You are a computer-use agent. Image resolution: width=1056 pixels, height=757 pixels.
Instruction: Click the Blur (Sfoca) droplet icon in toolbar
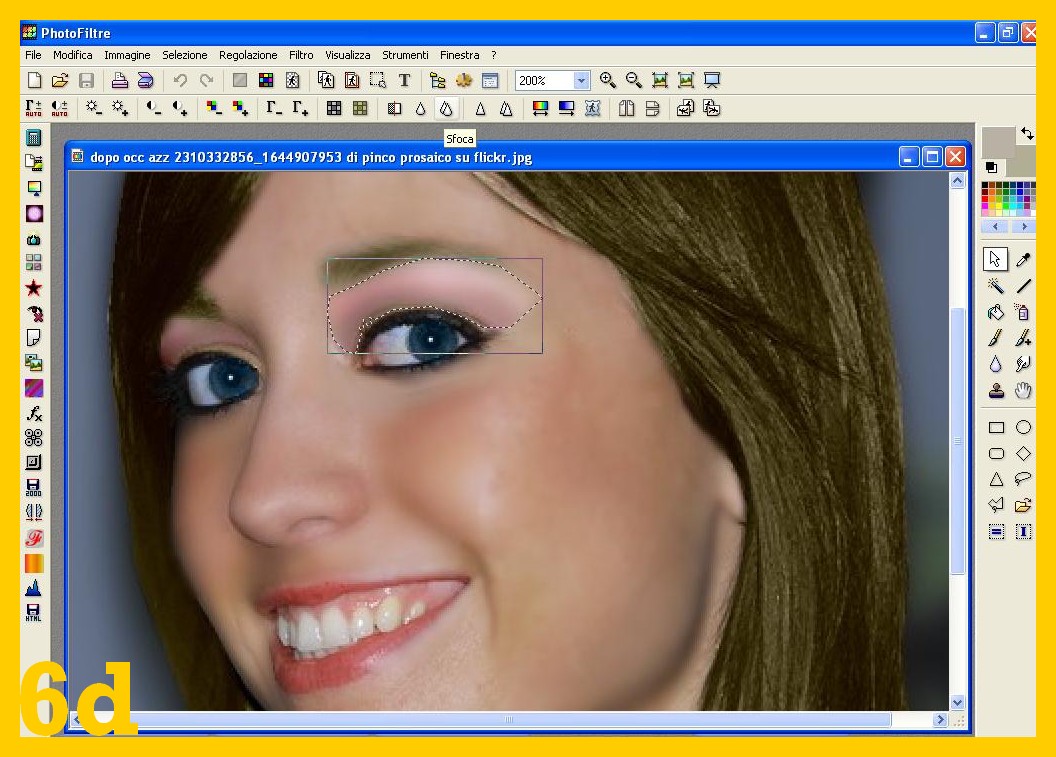(446, 109)
